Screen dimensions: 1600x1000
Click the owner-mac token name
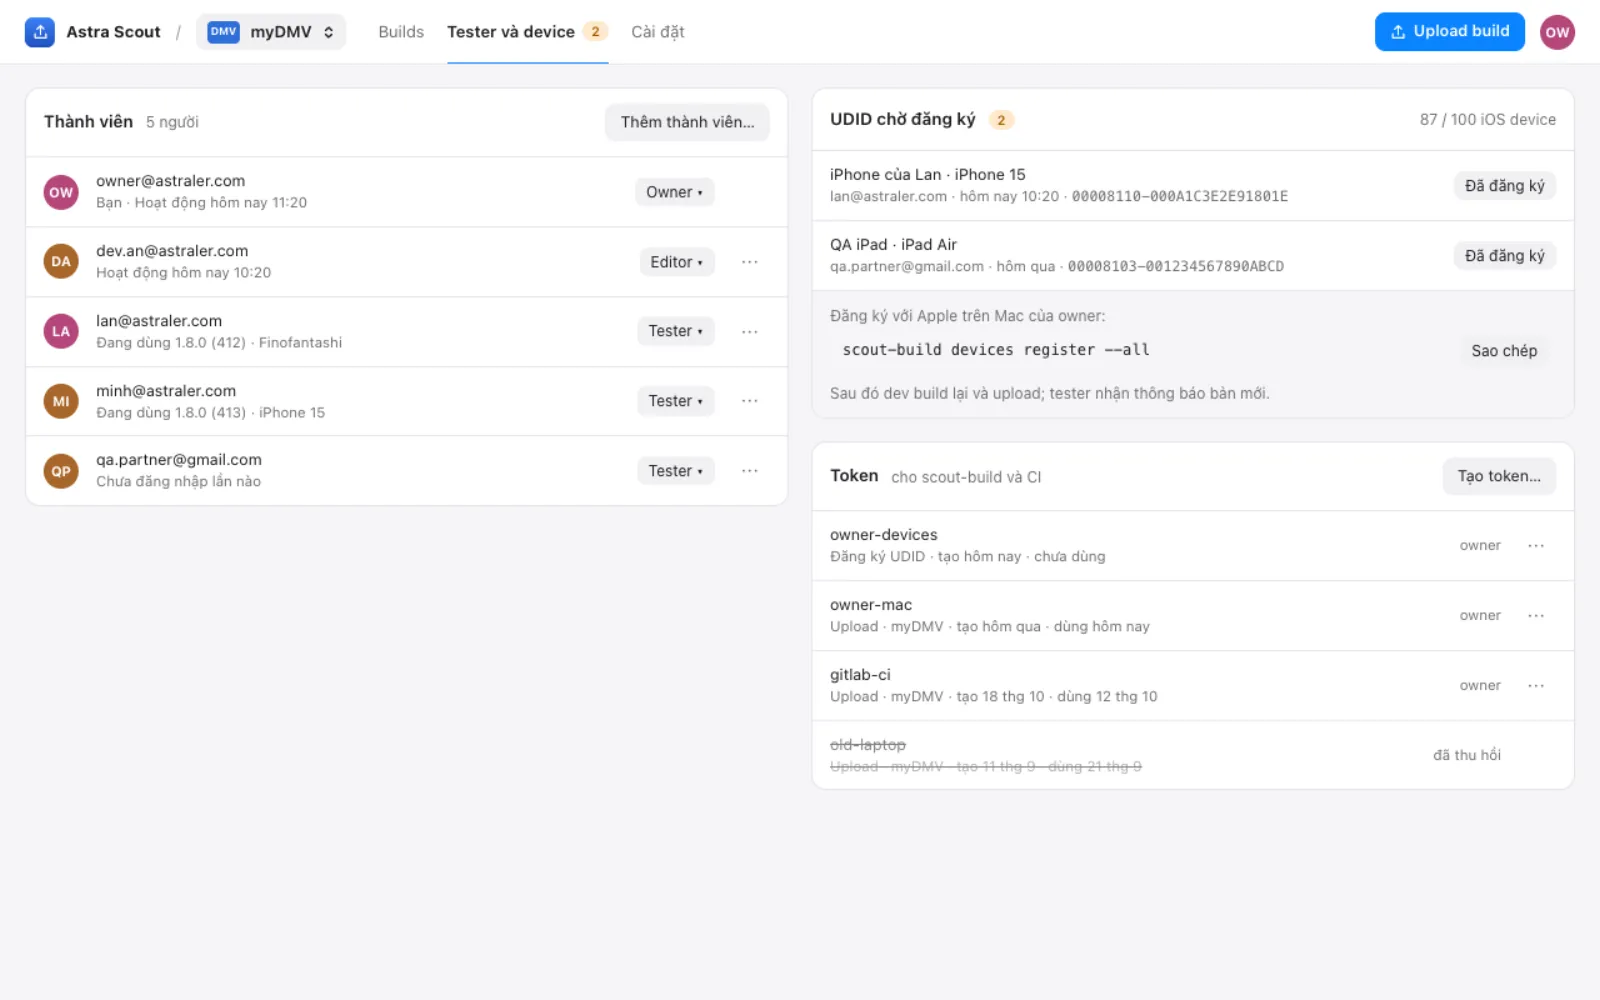point(871,605)
